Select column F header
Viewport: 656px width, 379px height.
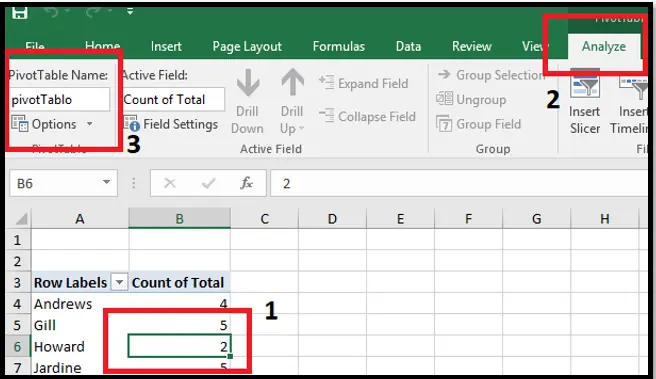pos(468,218)
